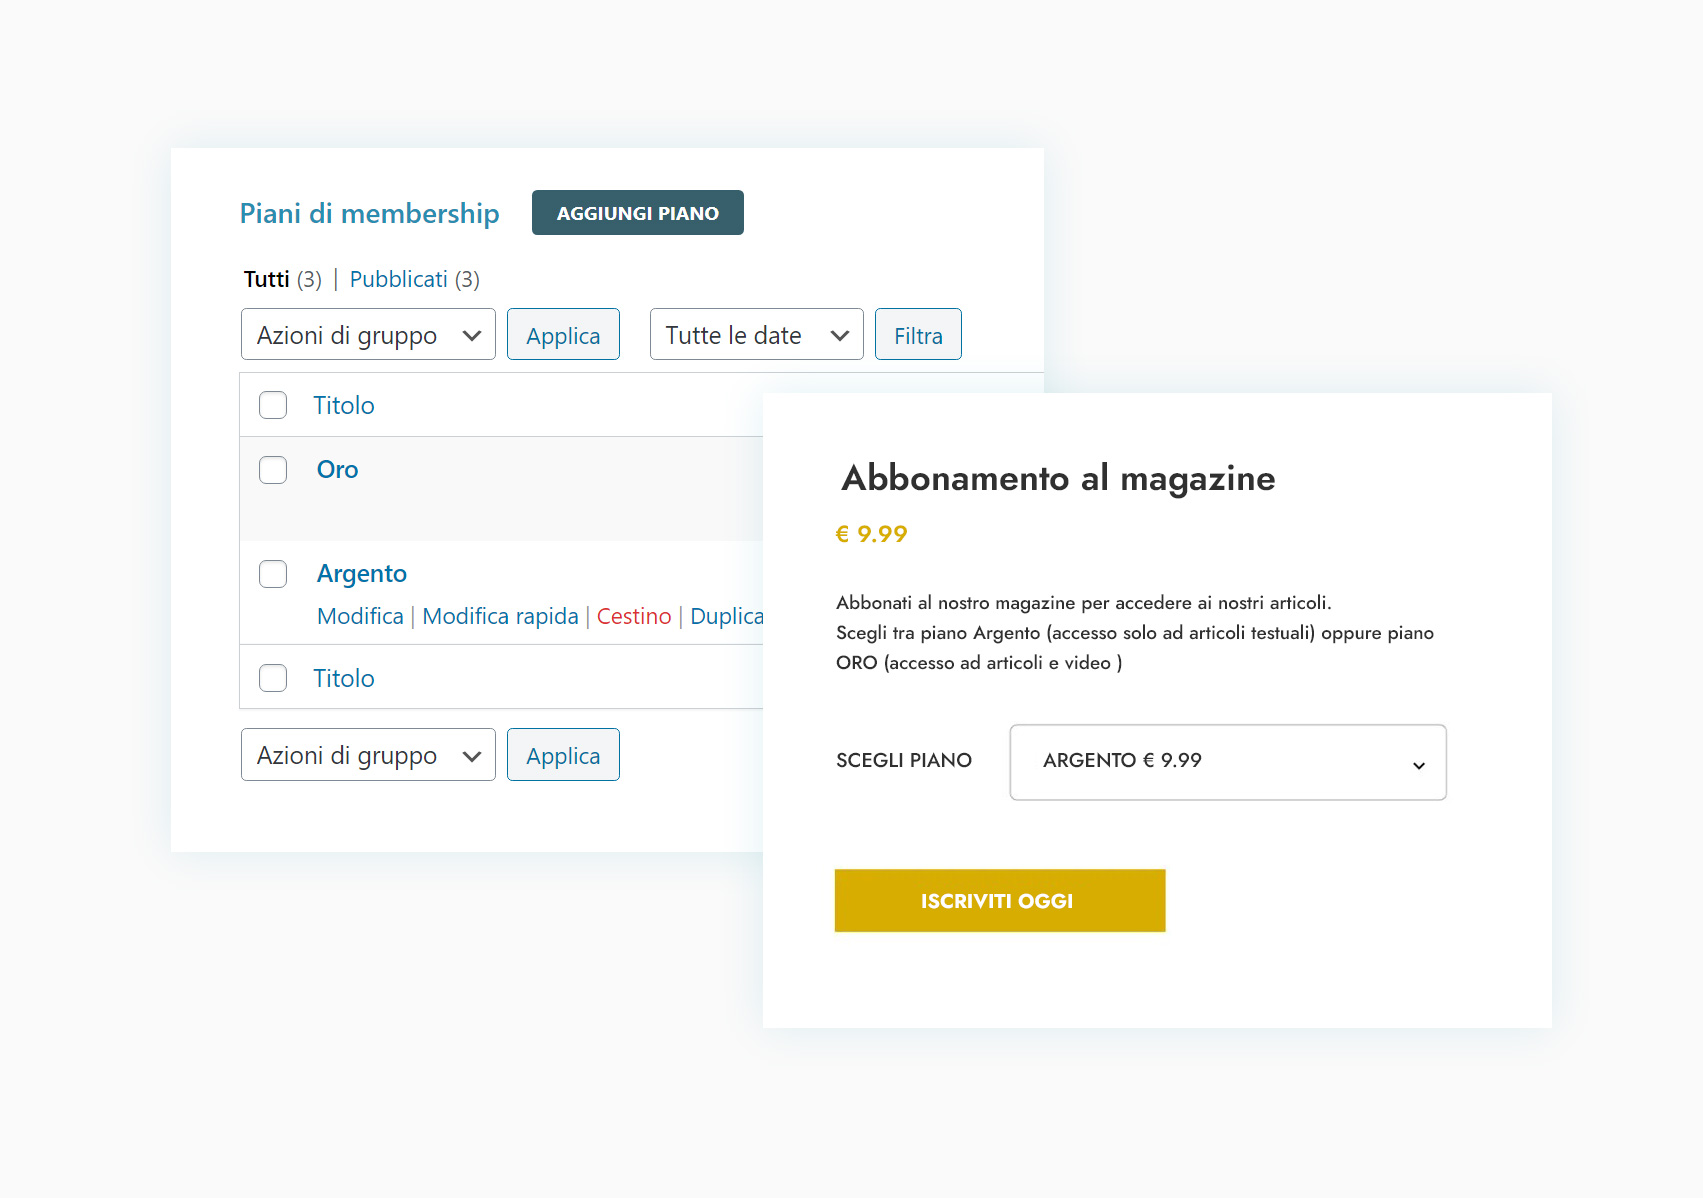The width and height of the screenshot is (1703, 1198).
Task: Open the top Azioni di gruppo dropdown
Action: (x=368, y=335)
